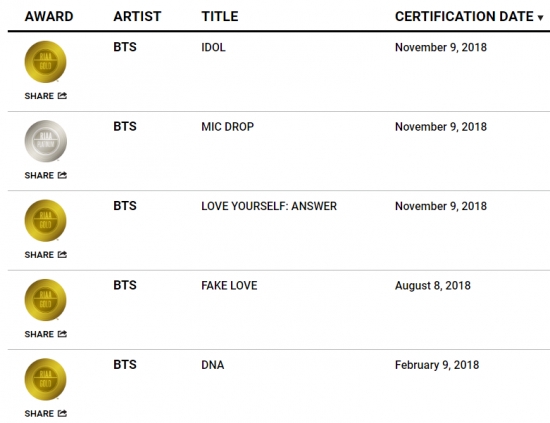
Task: Open the MIC DROP title entry
Action: (x=228, y=127)
